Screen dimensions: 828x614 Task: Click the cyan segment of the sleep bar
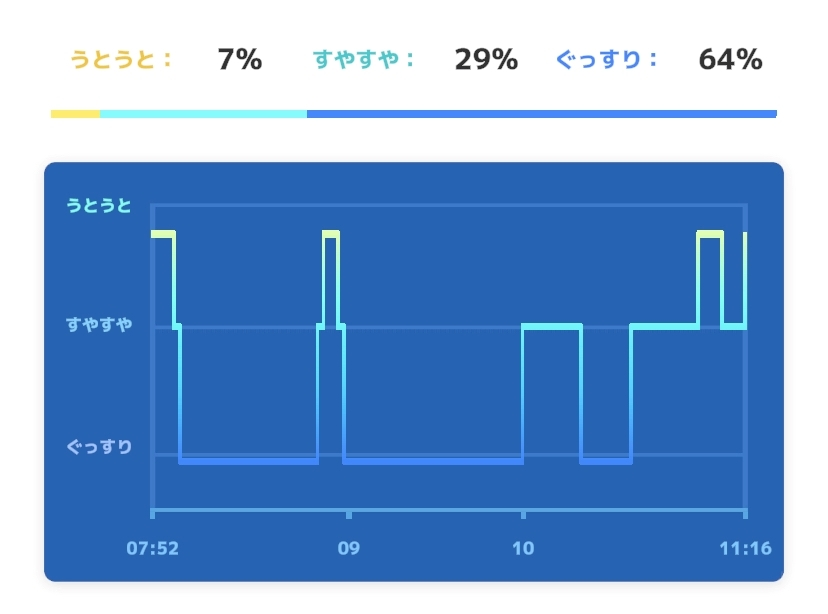[x=203, y=114]
